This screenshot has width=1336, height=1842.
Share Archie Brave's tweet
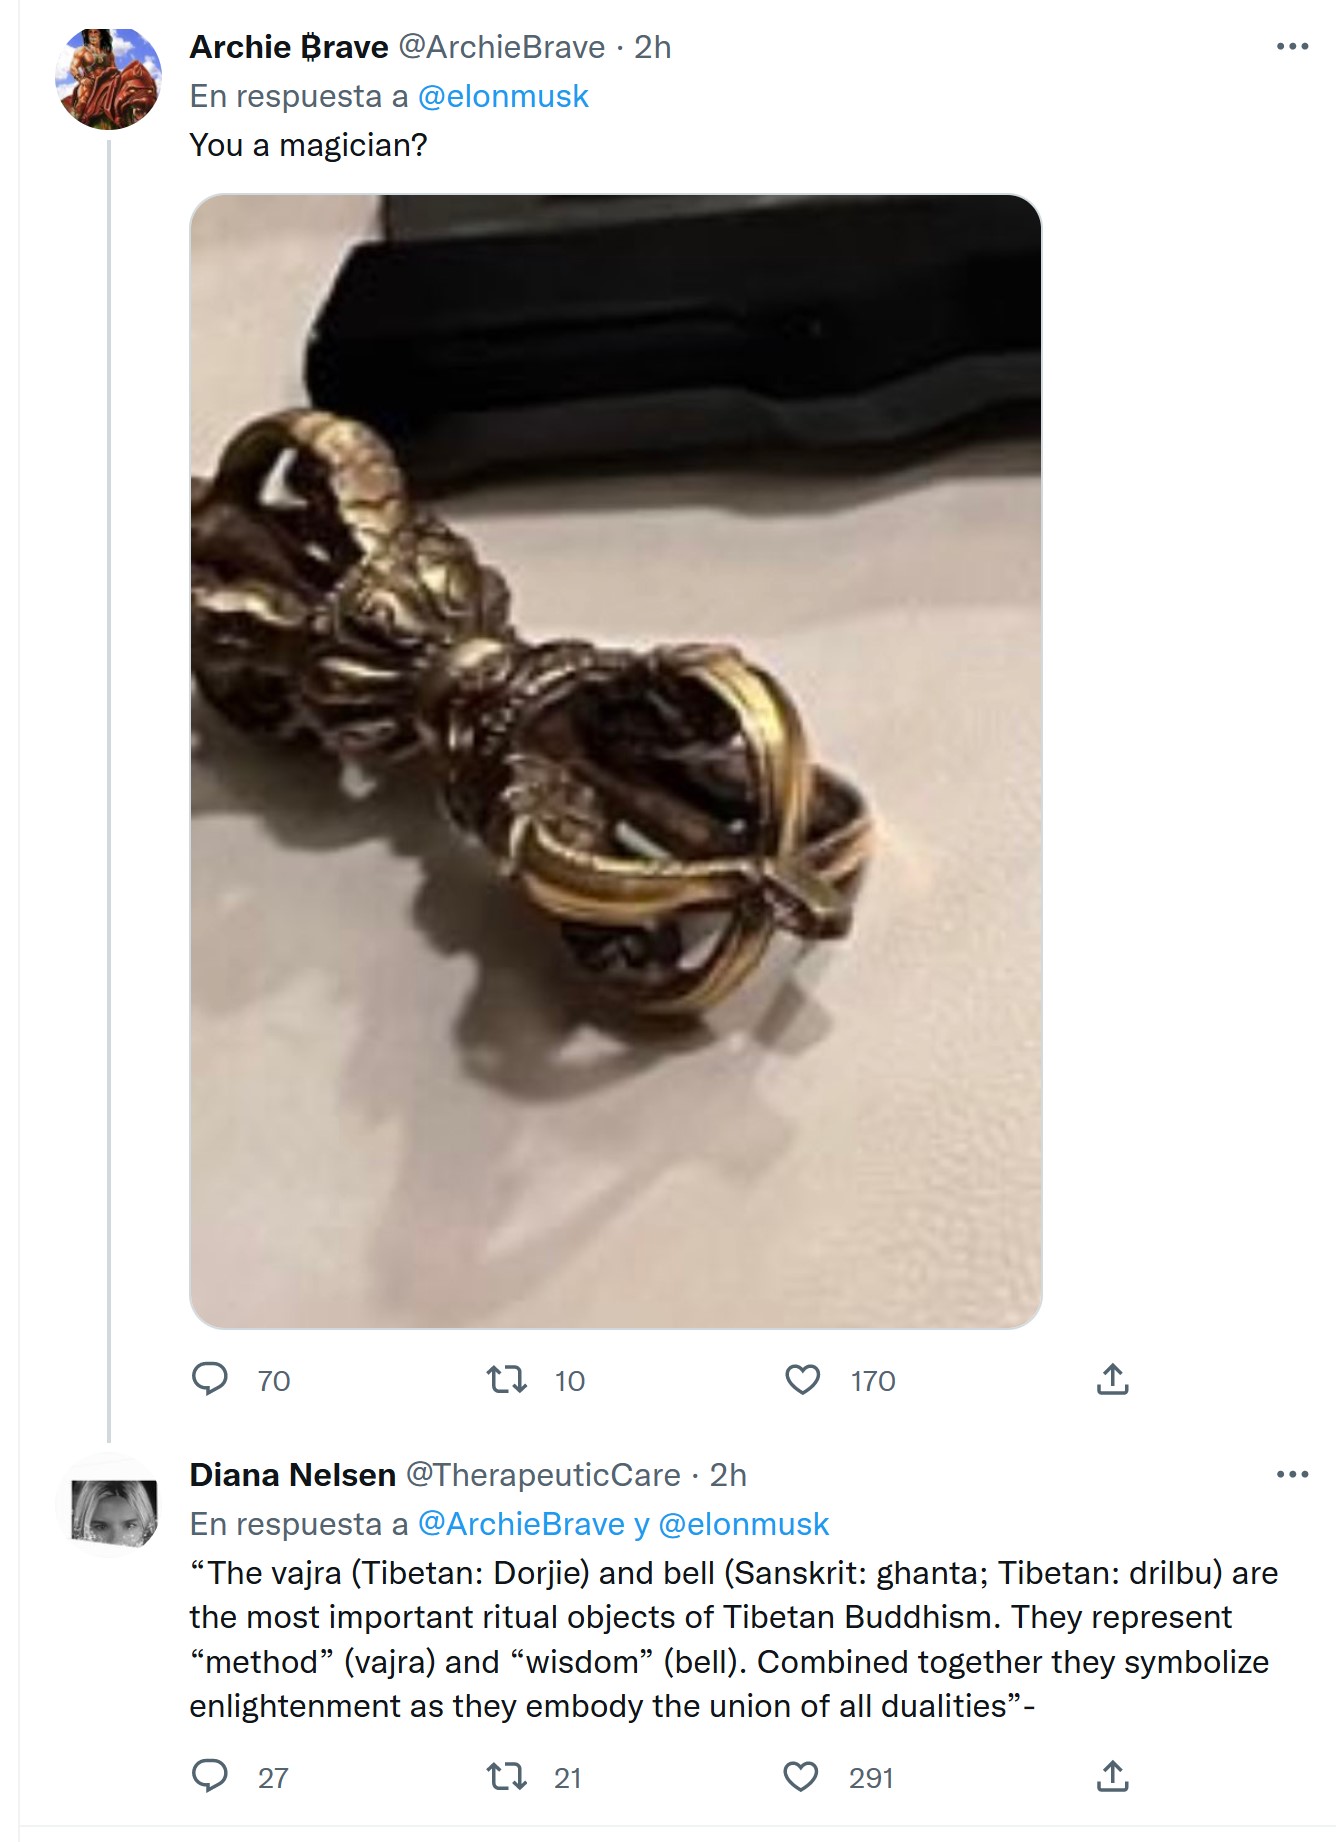click(1112, 1380)
